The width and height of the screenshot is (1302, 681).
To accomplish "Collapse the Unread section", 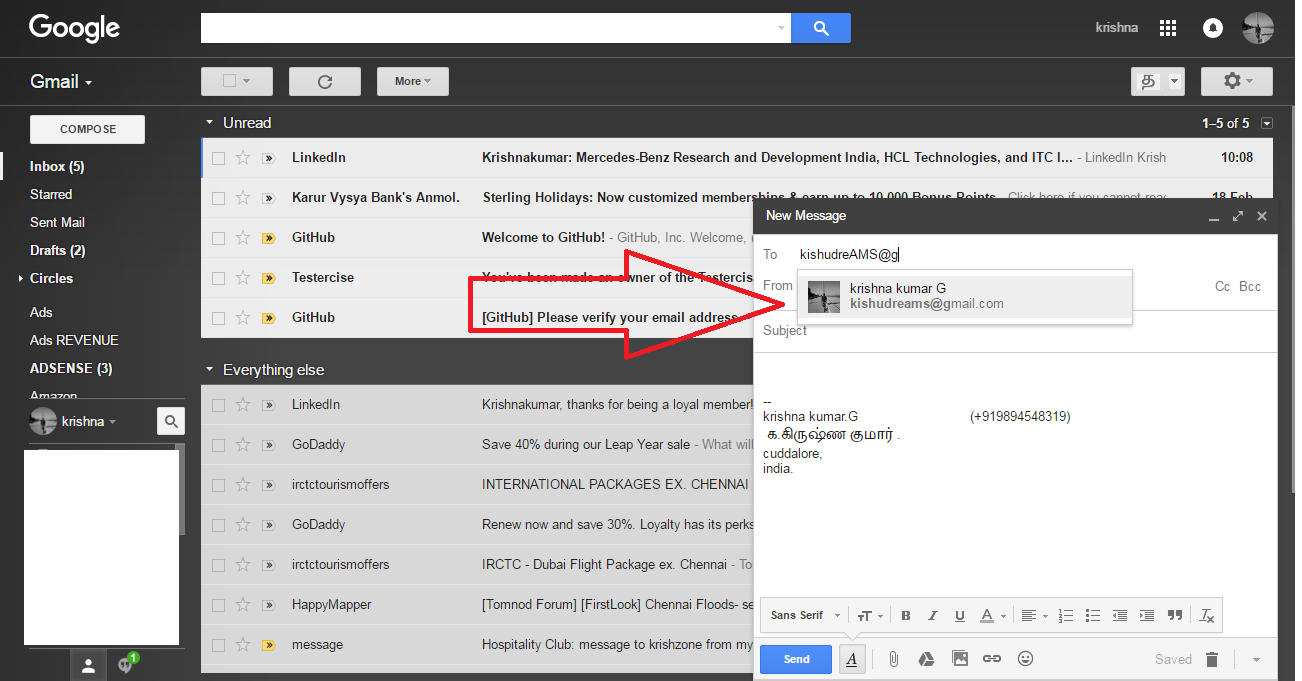I will [208, 122].
